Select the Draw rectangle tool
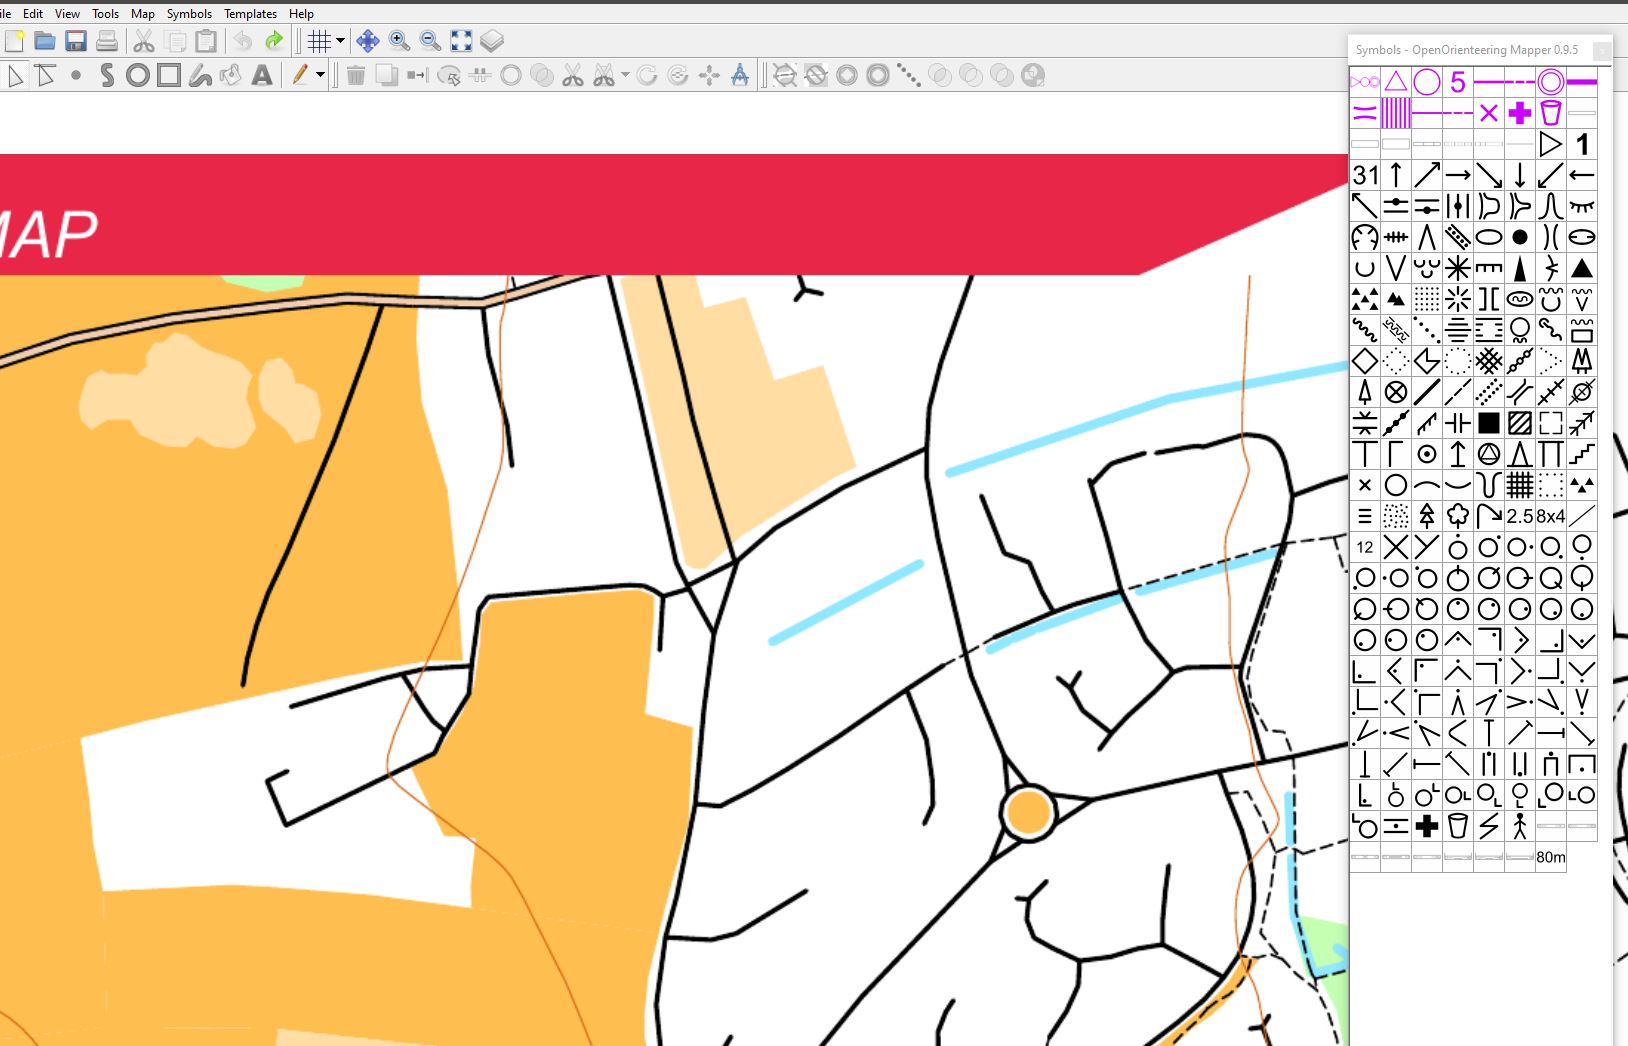 pos(169,75)
